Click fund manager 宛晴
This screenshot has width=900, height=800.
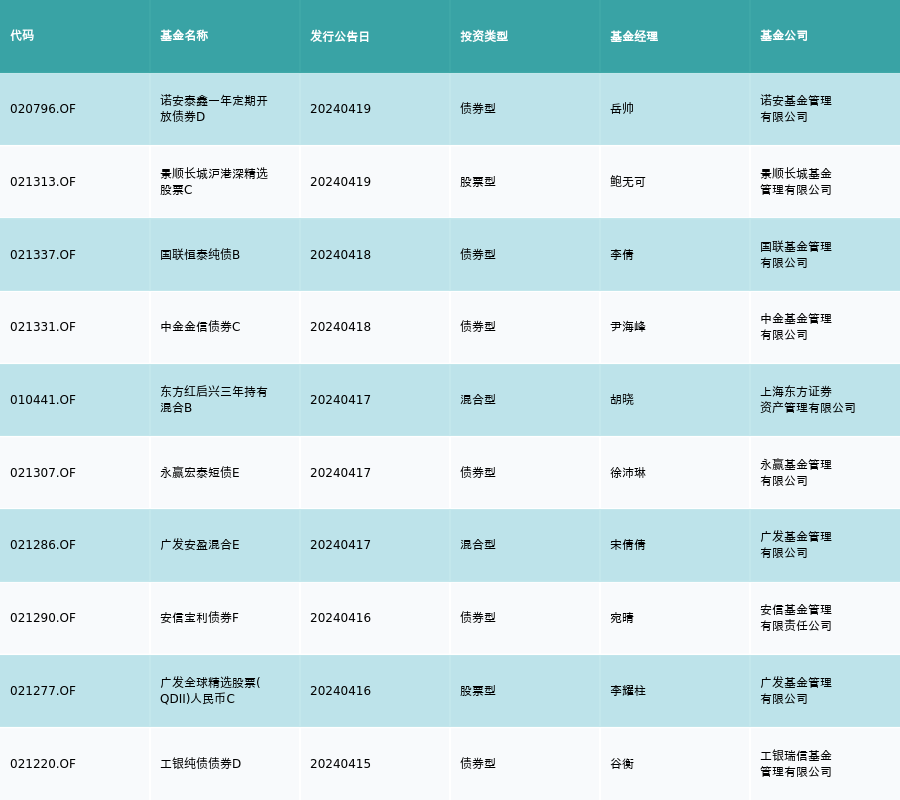point(622,618)
